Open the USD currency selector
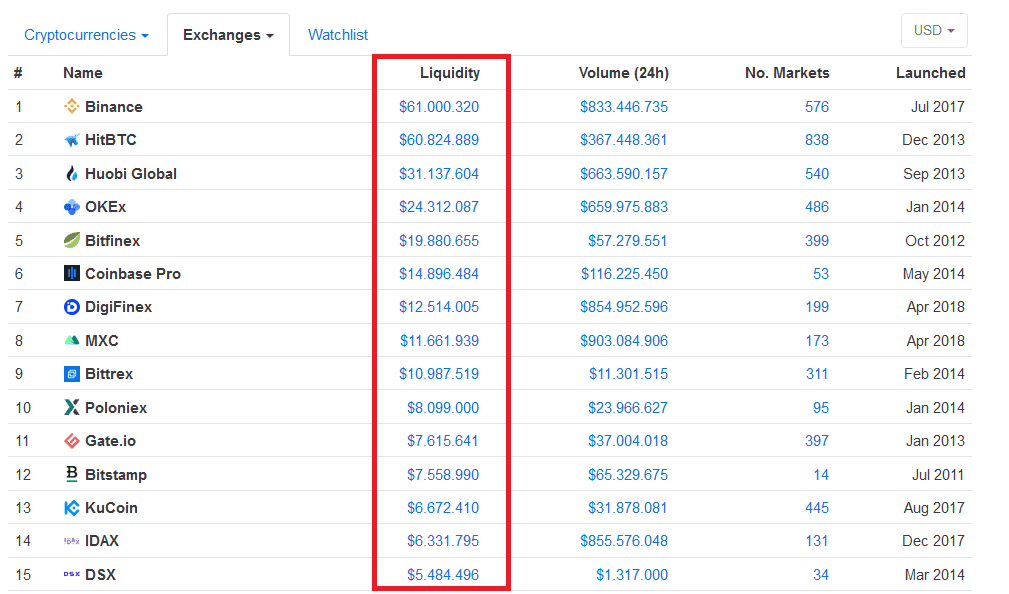 pos(934,31)
